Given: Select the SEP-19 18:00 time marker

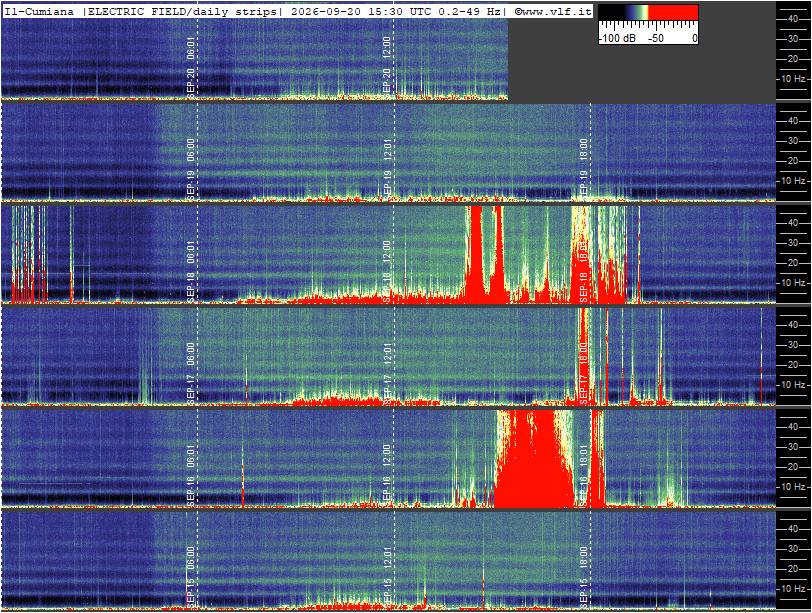Looking at the screenshot, I should coord(584,168).
